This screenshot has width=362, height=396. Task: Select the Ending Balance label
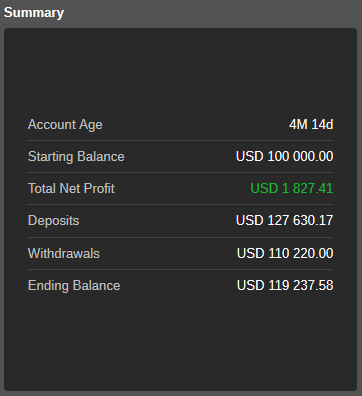pos(74,286)
